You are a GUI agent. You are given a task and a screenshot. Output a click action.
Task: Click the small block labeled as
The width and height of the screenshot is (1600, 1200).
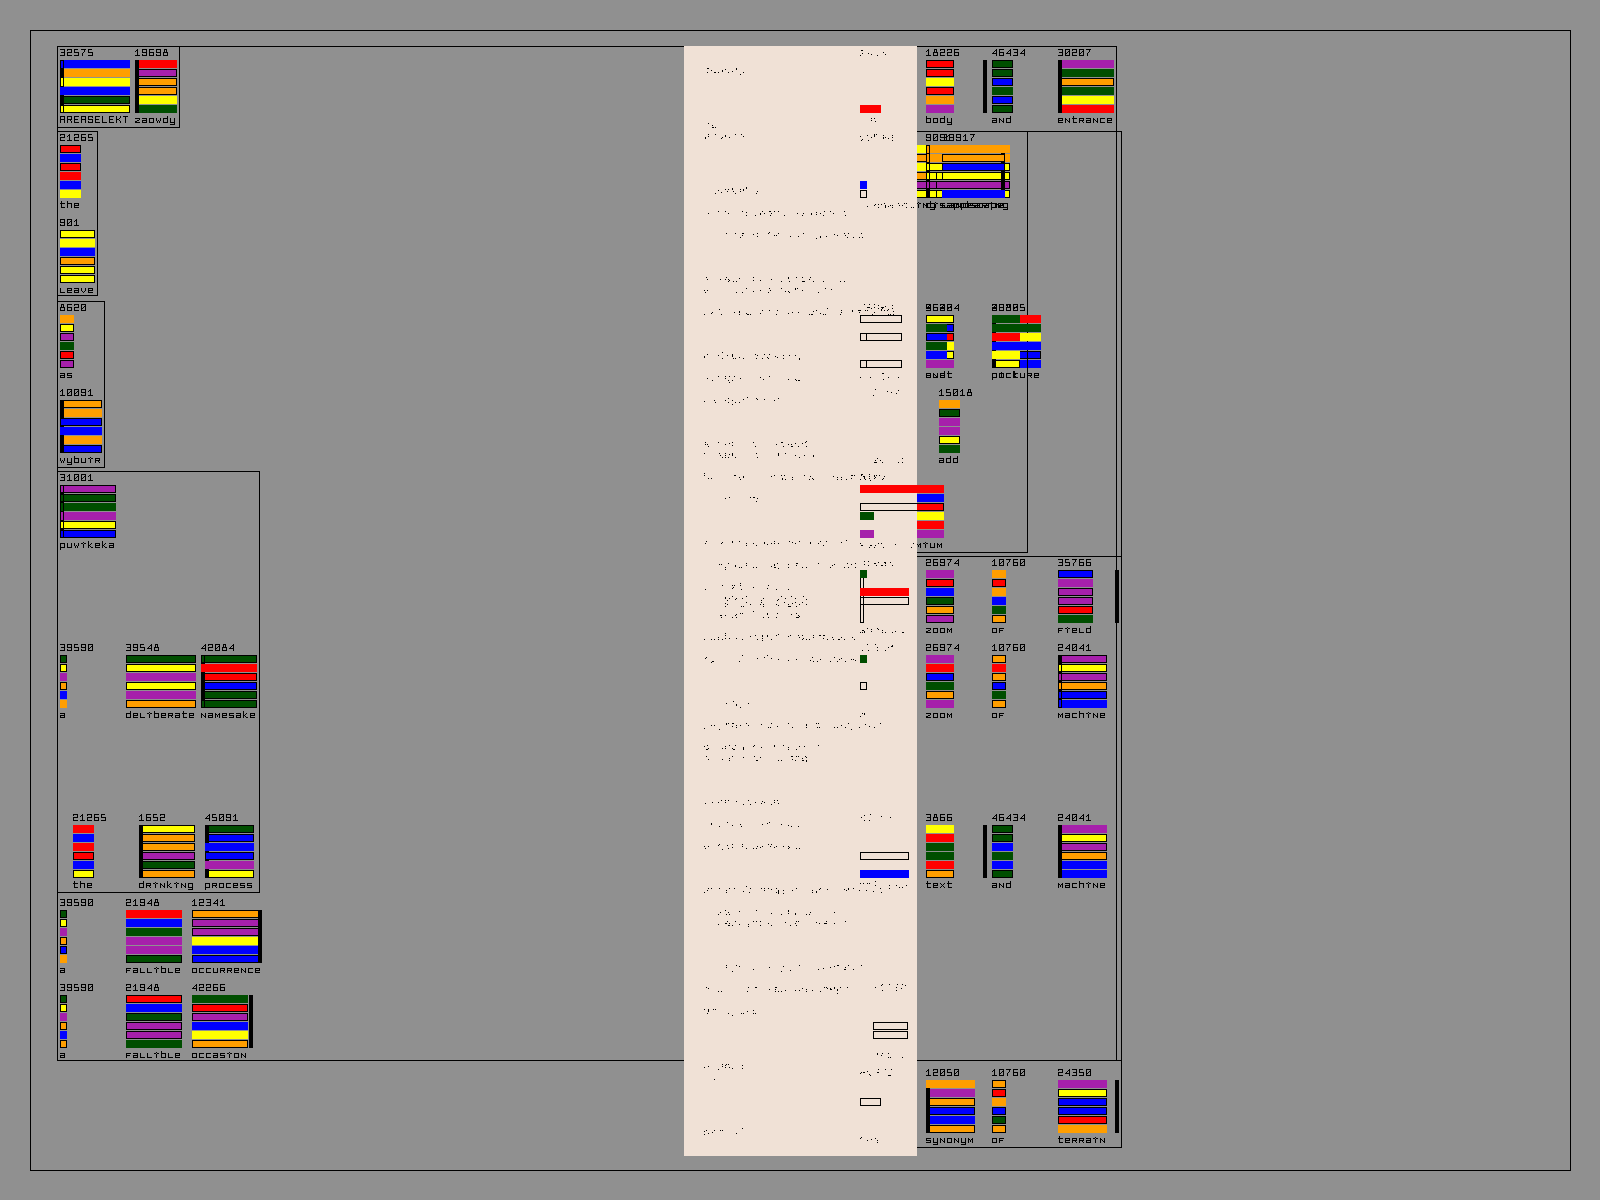tap(67, 342)
